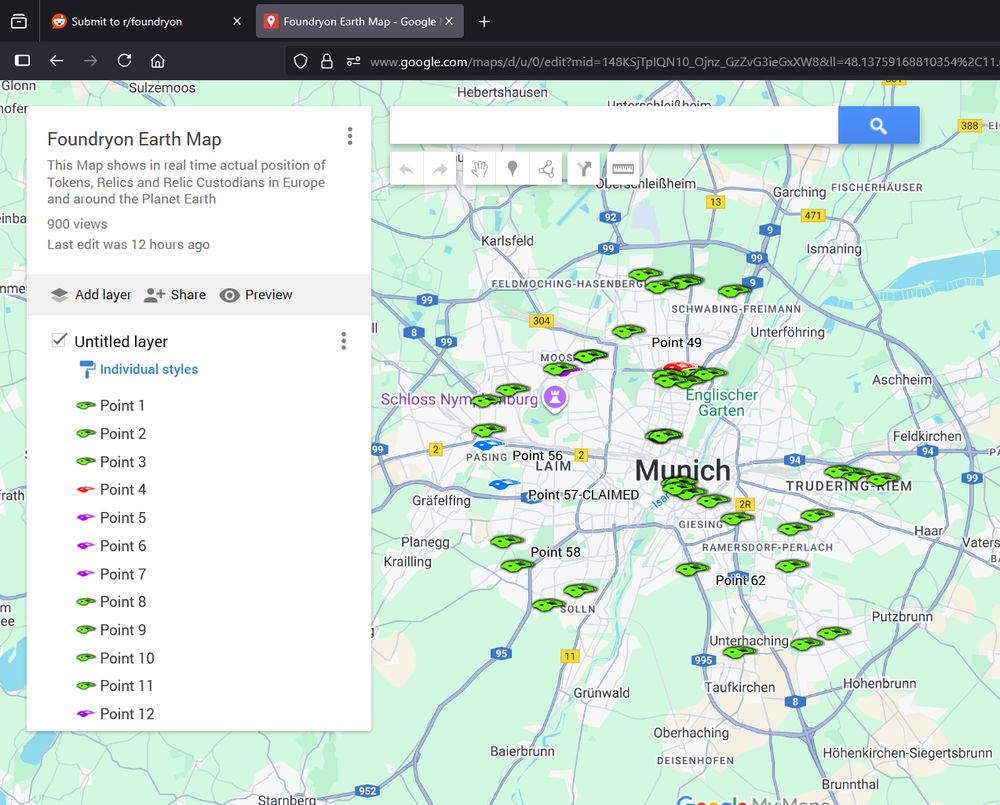Image resolution: width=1000 pixels, height=805 pixels.
Task: Uncheck the Untitled layer checkbox
Action: [x=59, y=341]
